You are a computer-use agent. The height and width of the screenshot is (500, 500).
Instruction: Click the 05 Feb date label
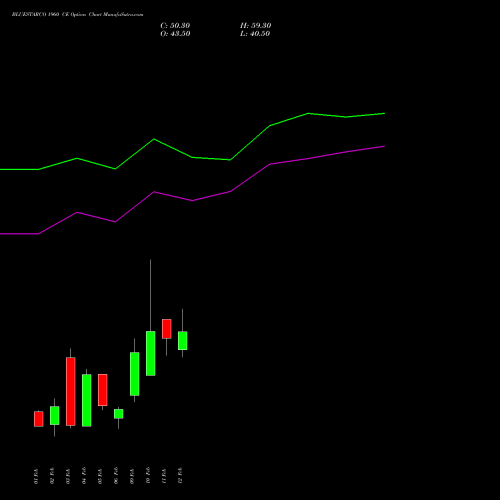pyautogui.click(x=100, y=476)
